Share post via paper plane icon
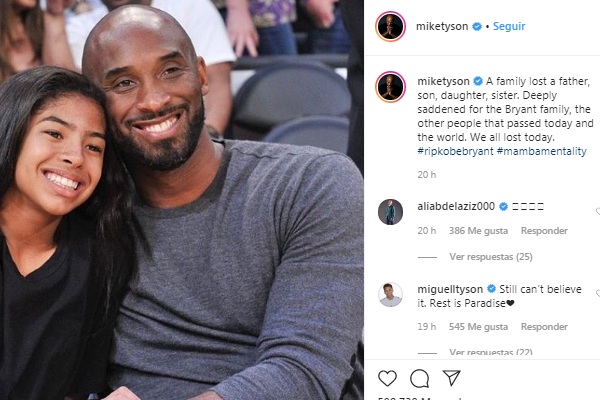This screenshot has width=600, height=400. [452, 378]
